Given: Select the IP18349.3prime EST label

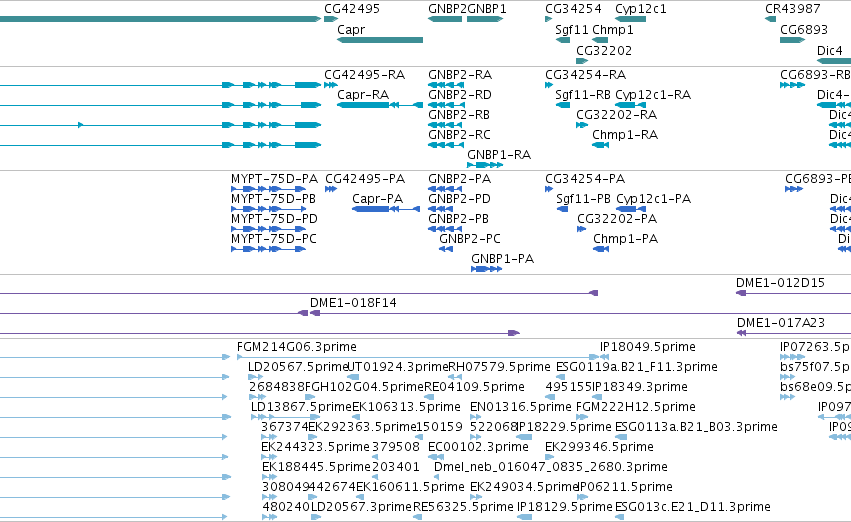Looking at the screenshot, I should 639,387.
